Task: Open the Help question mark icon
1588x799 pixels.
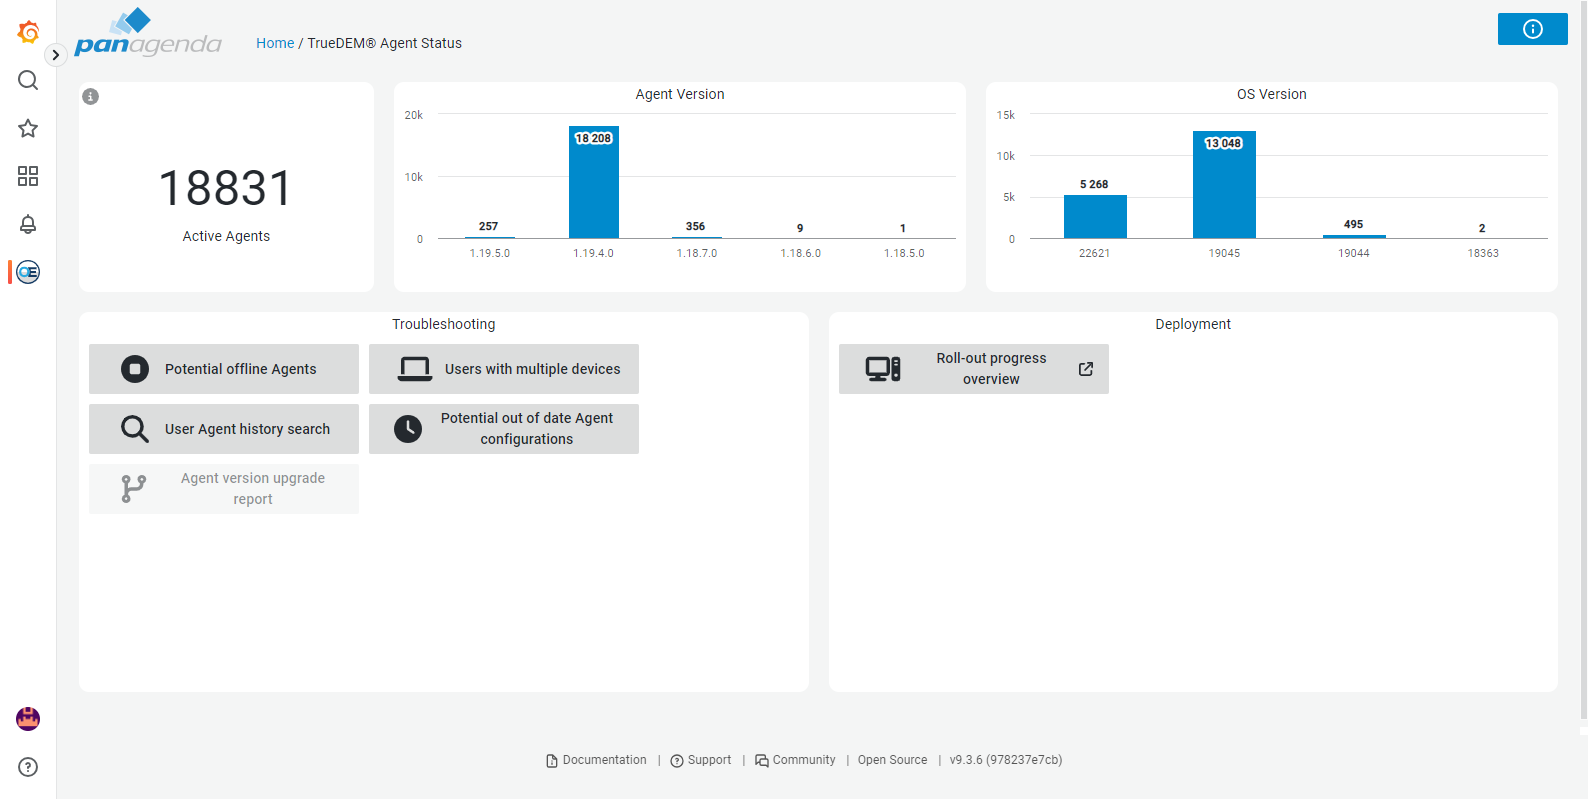Action: click(28, 767)
